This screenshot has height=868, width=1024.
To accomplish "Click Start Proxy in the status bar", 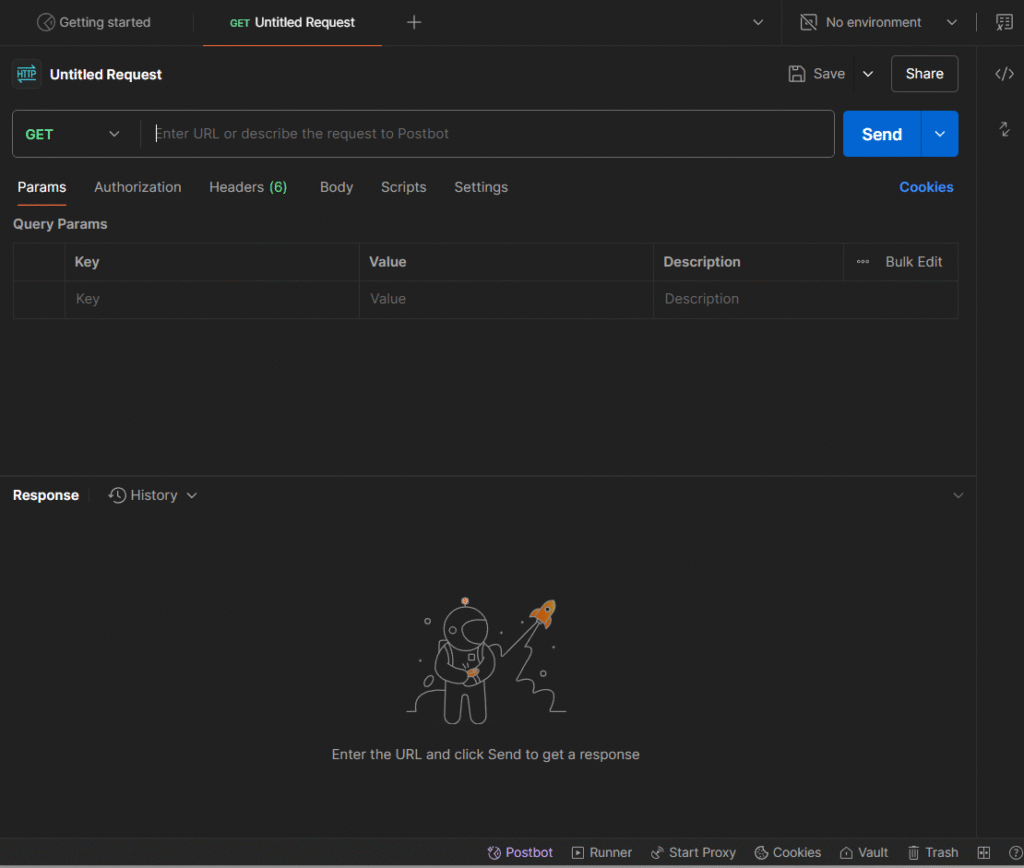I will [x=693, y=852].
